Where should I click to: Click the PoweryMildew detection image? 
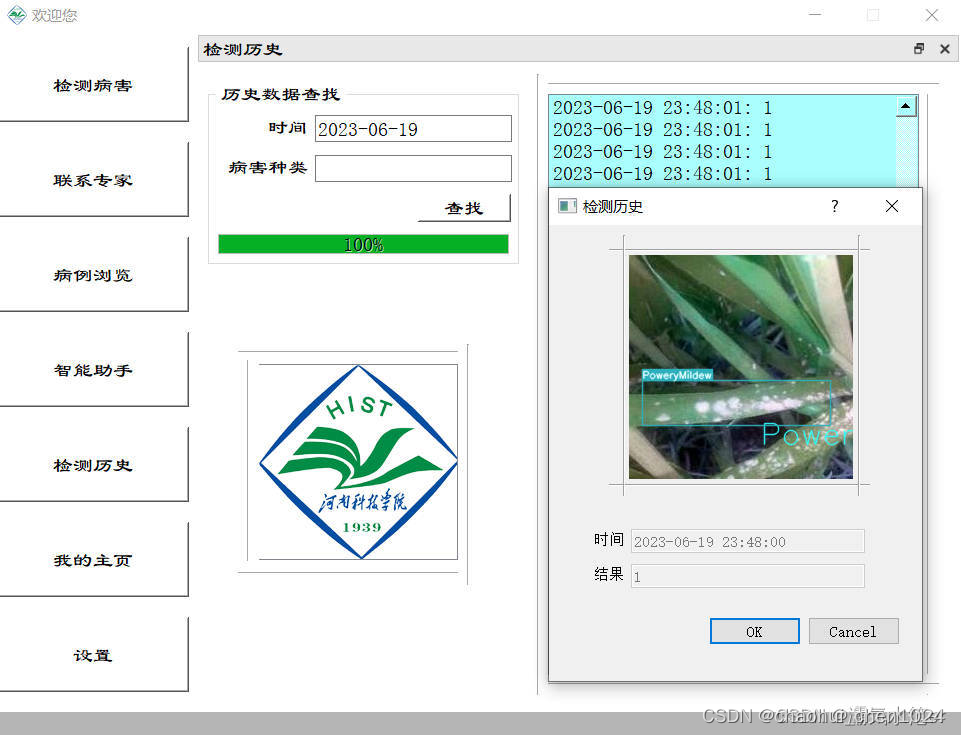(x=740, y=367)
